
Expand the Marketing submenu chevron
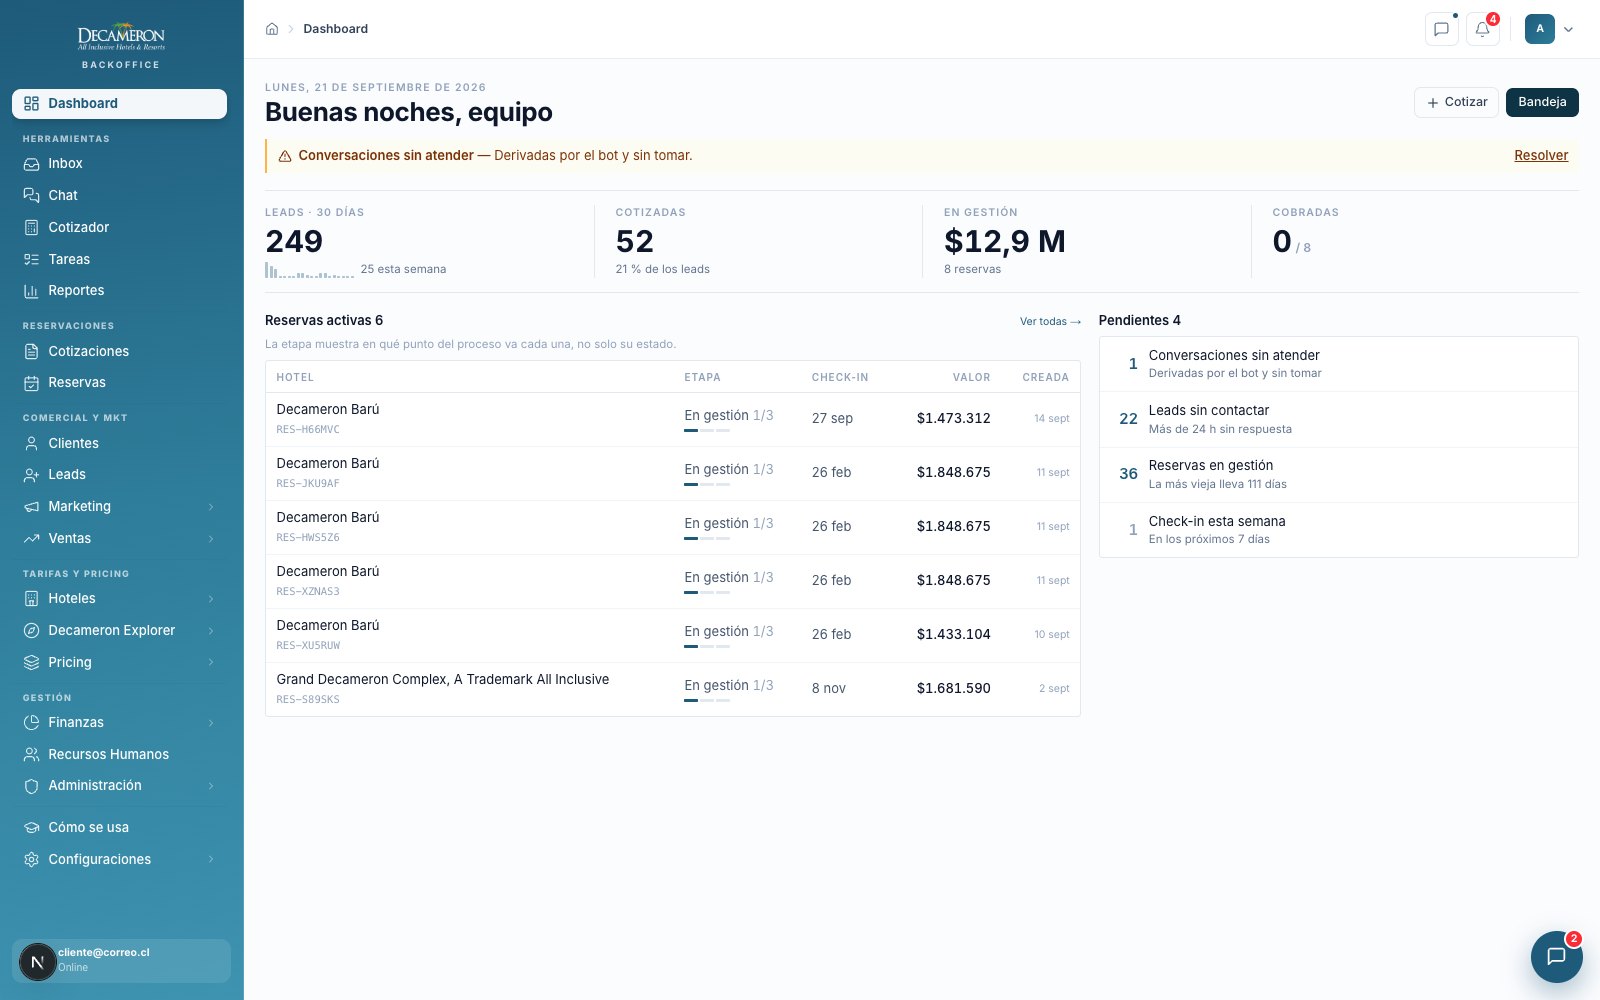(211, 507)
